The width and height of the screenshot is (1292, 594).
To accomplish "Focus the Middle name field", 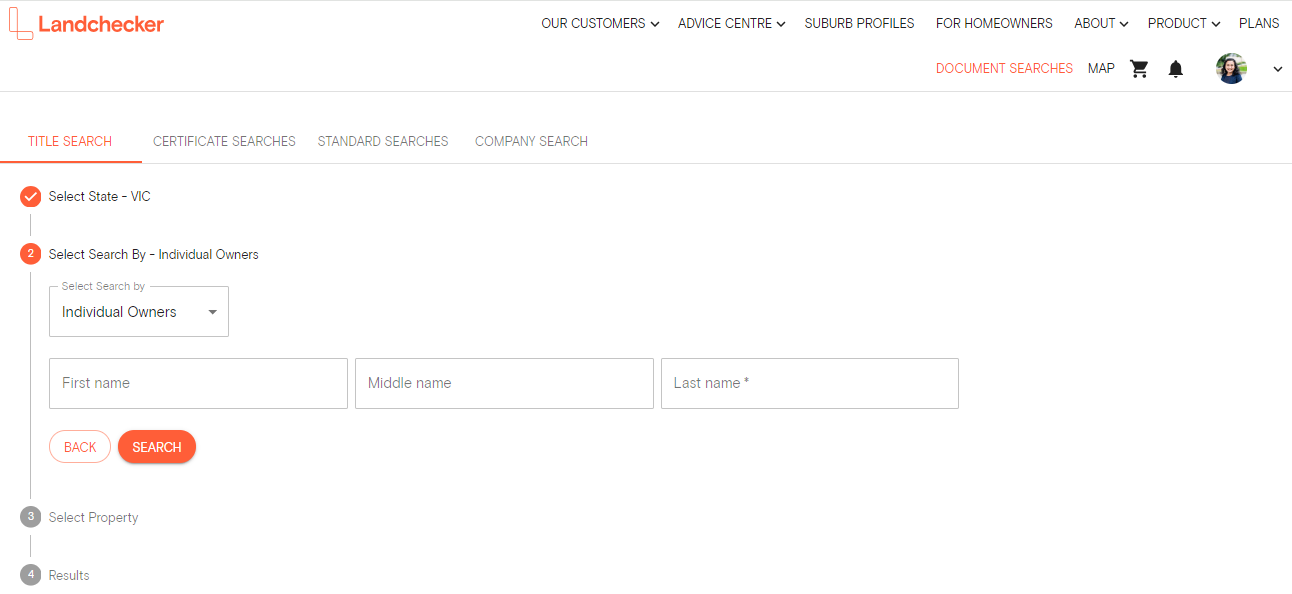I will point(504,383).
